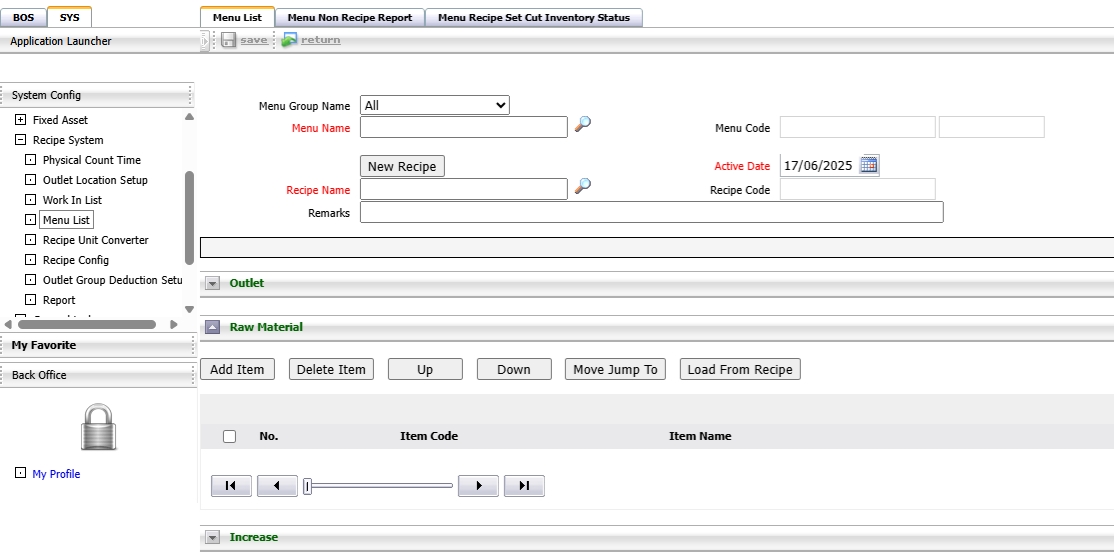Expand the Fixed Asset tree node

[20, 120]
